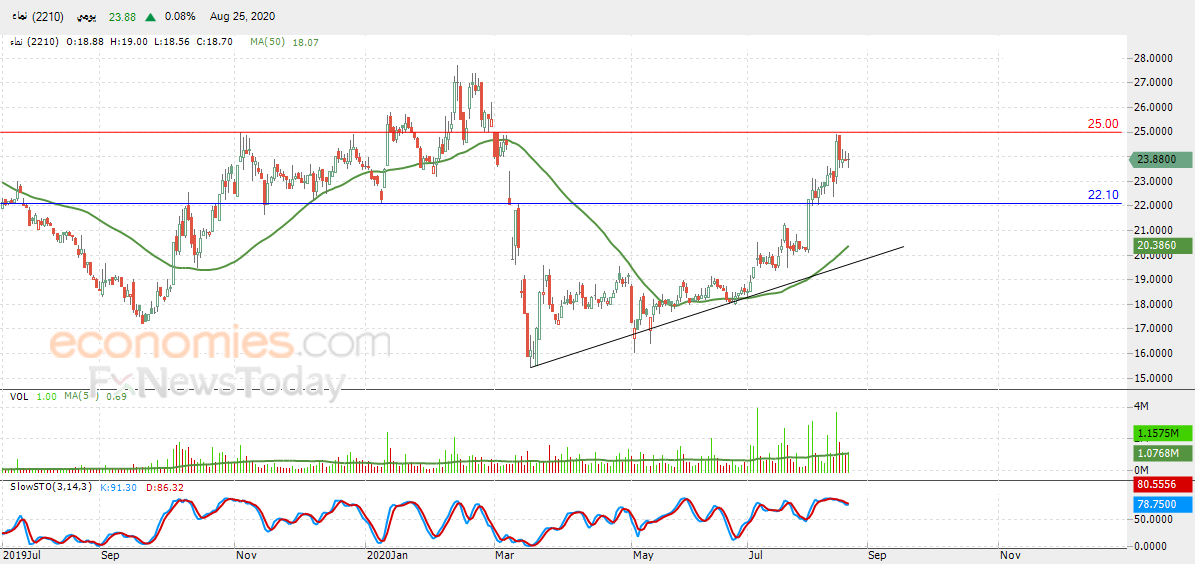Viewport: 1195px width, 564px height.
Task: Select the MA(50) indicator label
Action: [268, 43]
